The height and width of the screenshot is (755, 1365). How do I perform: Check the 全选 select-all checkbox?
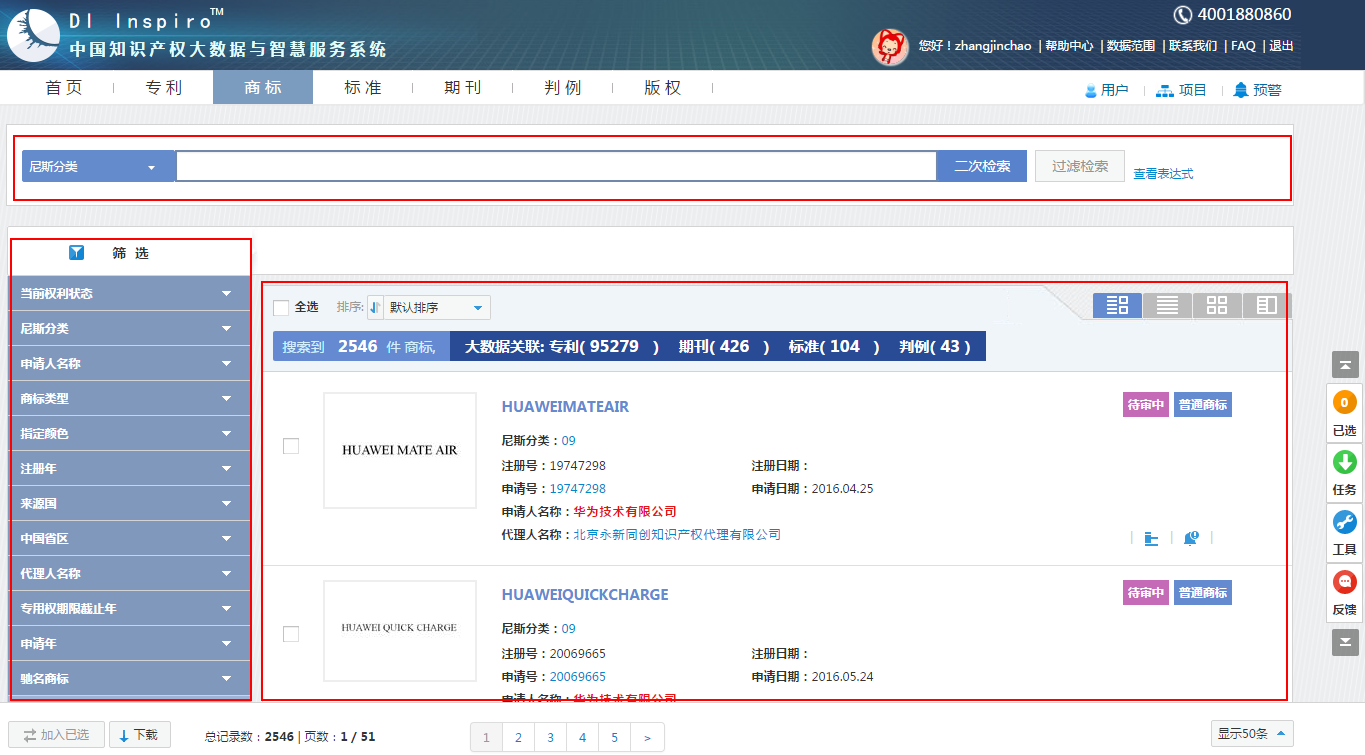281,307
